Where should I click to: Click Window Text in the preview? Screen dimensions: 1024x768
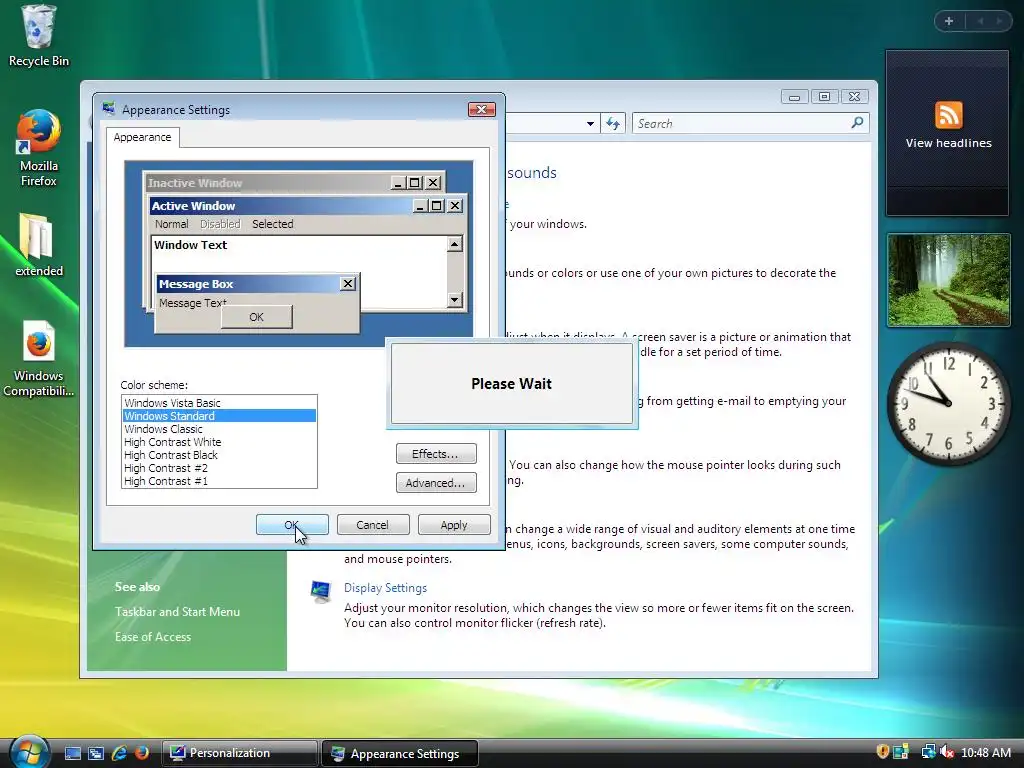pos(190,245)
